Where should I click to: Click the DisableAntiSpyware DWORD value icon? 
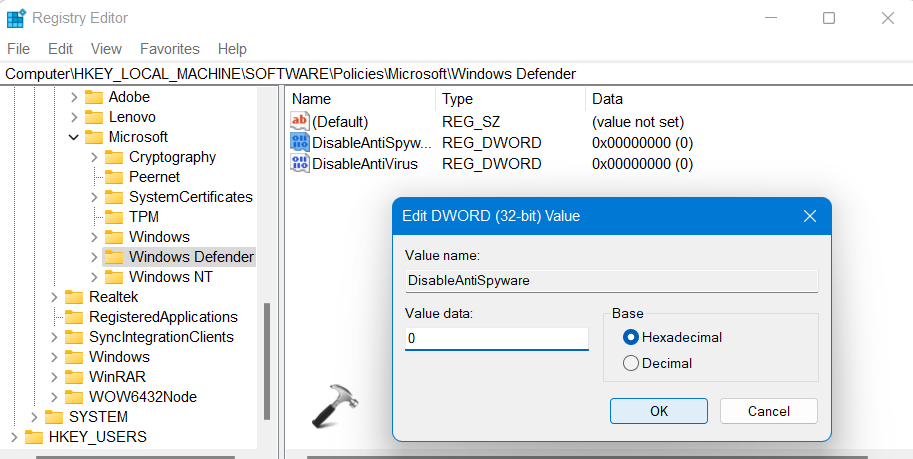click(300, 143)
